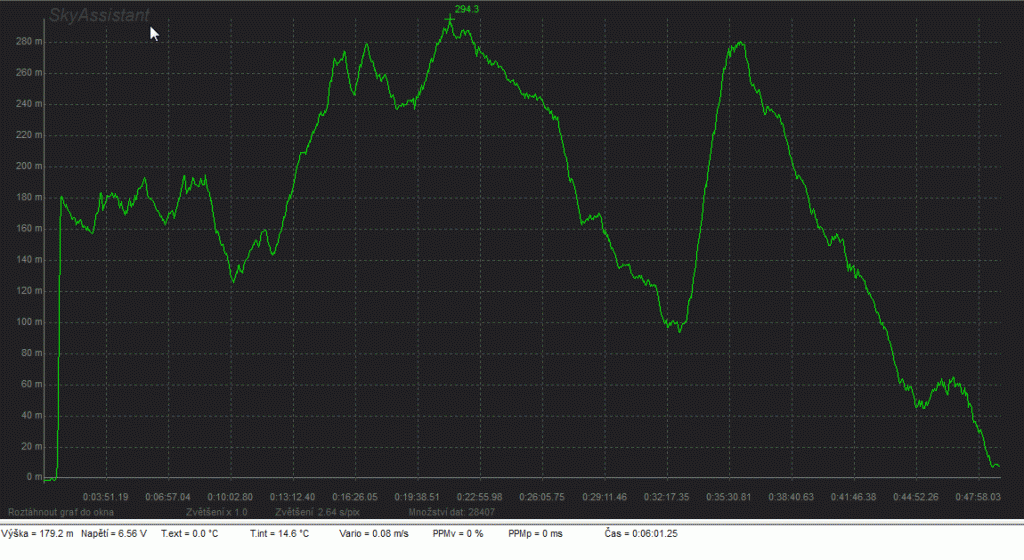Select the 0:19:38.51 time axis label
Screen dimensions: 1024x560
pyautogui.click(x=413, y=496)
